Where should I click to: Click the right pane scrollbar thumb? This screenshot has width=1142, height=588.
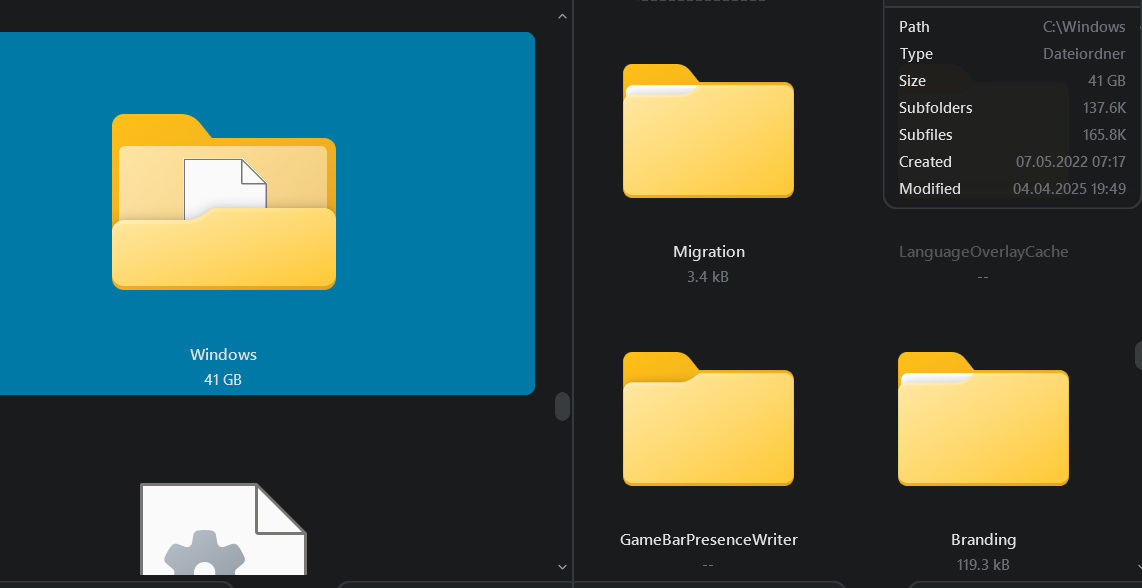1138,355
